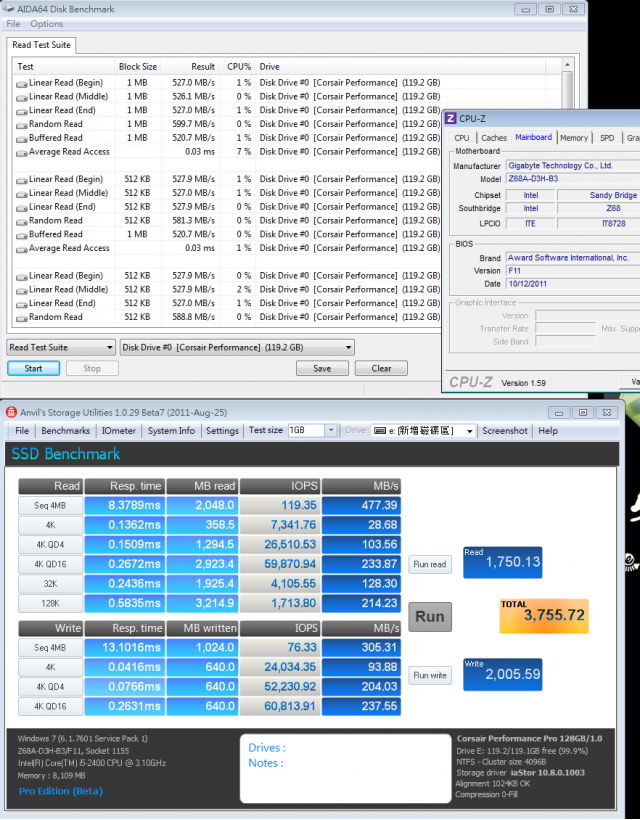Click the AIDA64 results list scroll-up arrow
This screenshot has height=820, width=640.
(x=567, y=65)
